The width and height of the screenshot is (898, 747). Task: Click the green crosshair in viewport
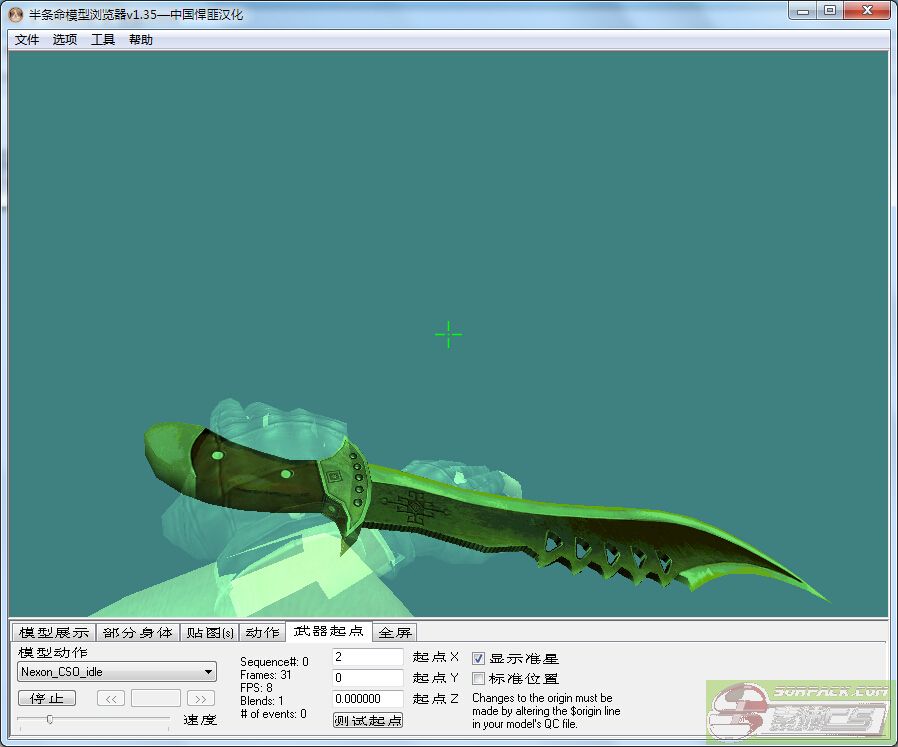tap(449, 335)
